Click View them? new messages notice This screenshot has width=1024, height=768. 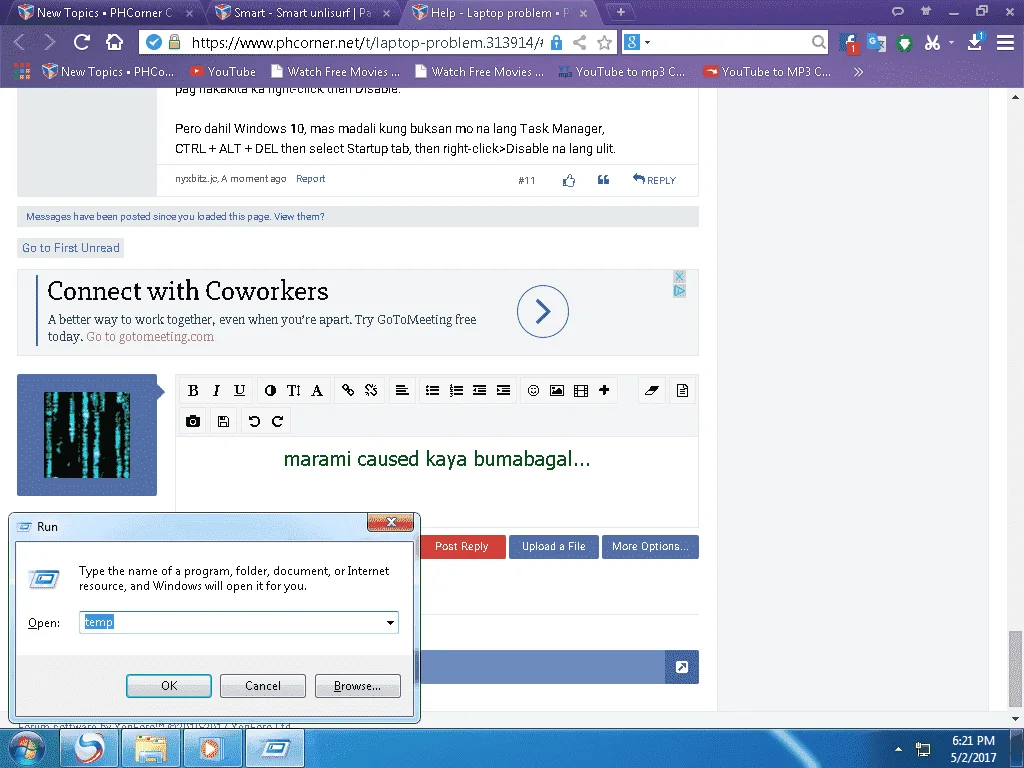coord(299,217)
